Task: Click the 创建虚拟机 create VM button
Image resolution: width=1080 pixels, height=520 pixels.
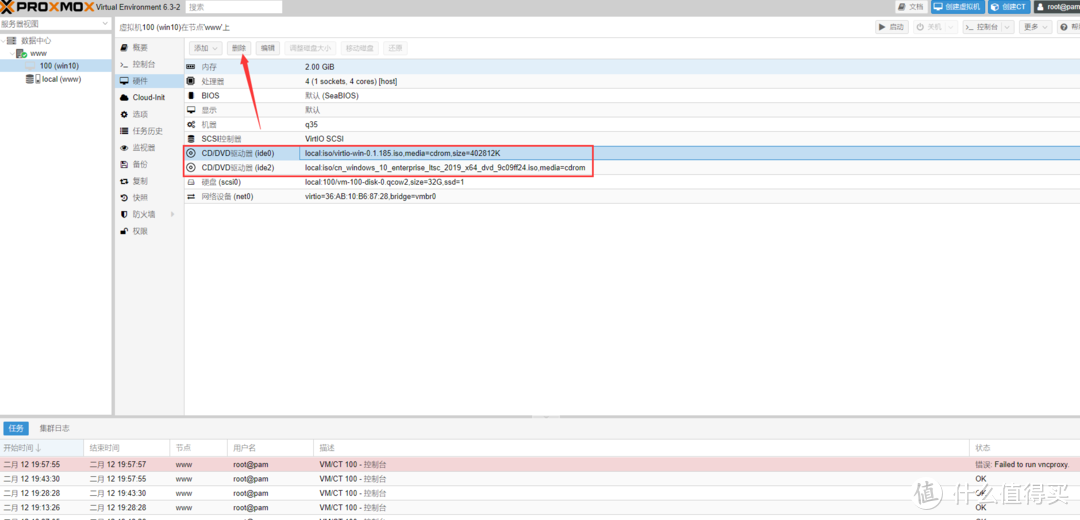Action: pyautogui.click(x=956, y=7)
